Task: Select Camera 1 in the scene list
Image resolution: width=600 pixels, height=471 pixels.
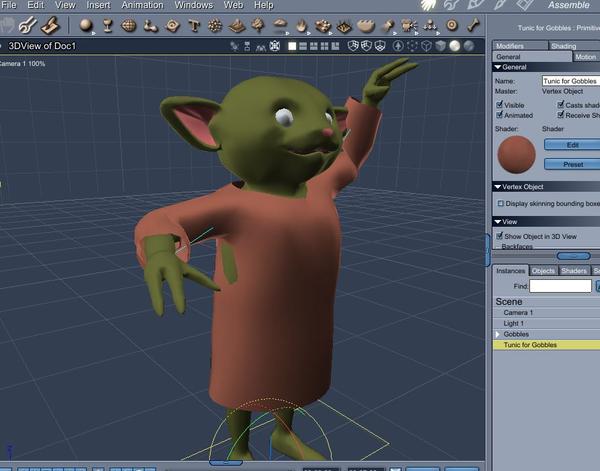Action: (546, 313)
